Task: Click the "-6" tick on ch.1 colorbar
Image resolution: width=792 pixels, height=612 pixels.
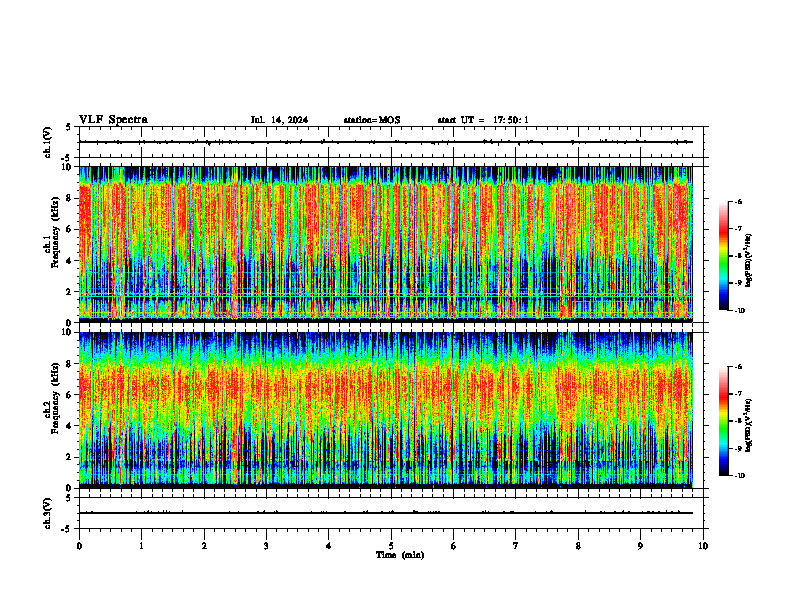Action: click(x=738, y=201)
